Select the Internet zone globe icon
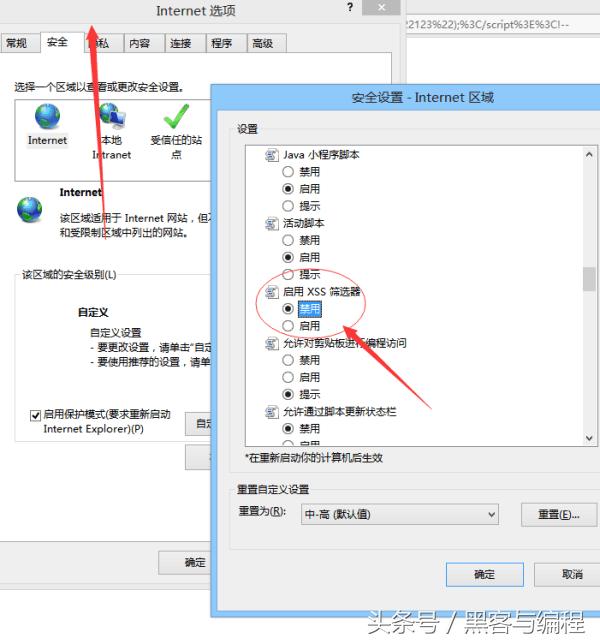 tap(47, 116)
